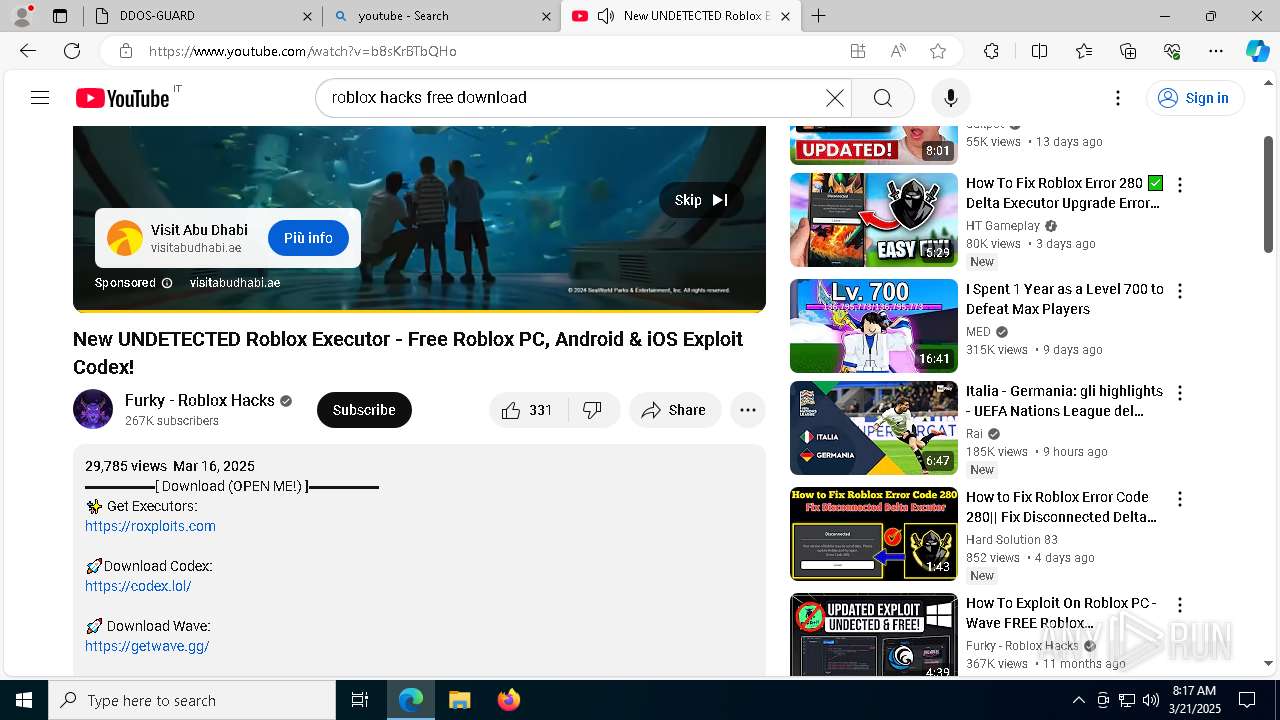The width and height of the screenshot is (1280, 720).
Task: Open more actions menu beside Share
Action: pos(748,410)
